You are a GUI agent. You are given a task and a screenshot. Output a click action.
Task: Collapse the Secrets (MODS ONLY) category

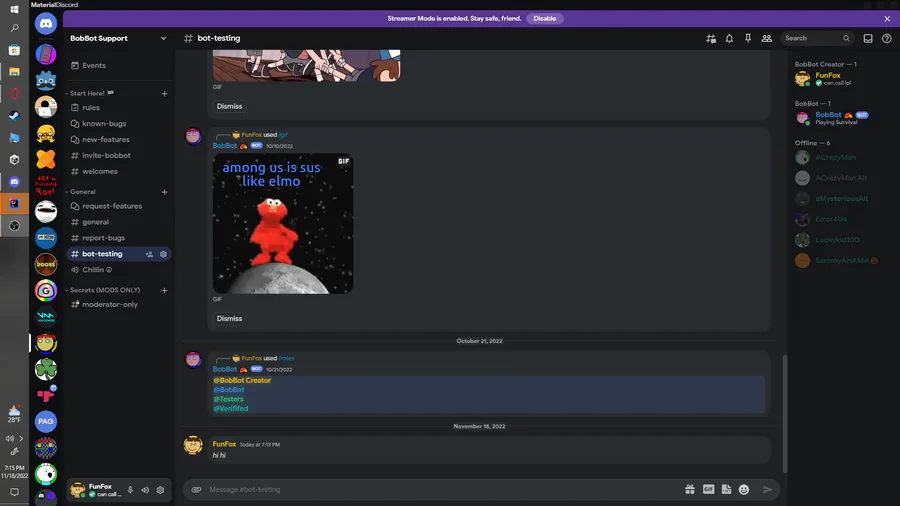coord(103,290)
